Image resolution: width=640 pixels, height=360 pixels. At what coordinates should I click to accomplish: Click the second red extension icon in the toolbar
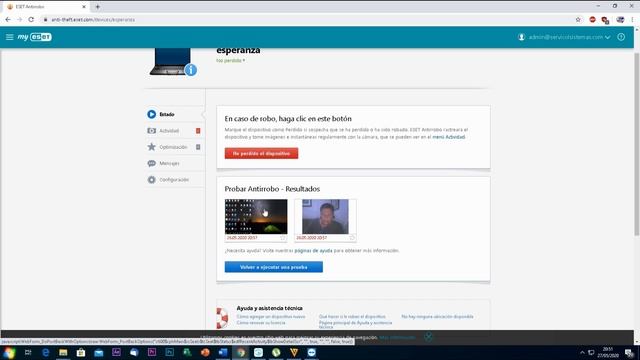[x=605, y=20]
